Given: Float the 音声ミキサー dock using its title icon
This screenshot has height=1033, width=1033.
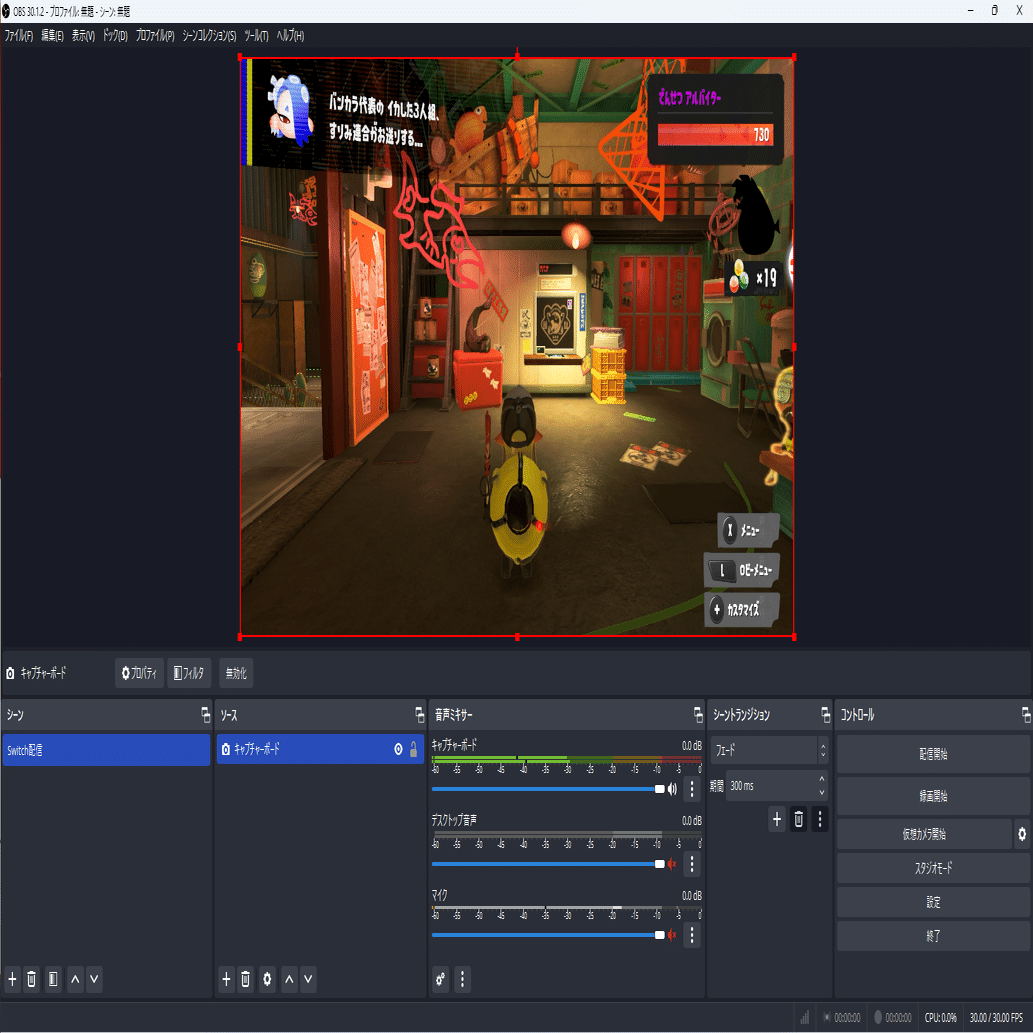Looking at the screenshot, I should (698, 715).
